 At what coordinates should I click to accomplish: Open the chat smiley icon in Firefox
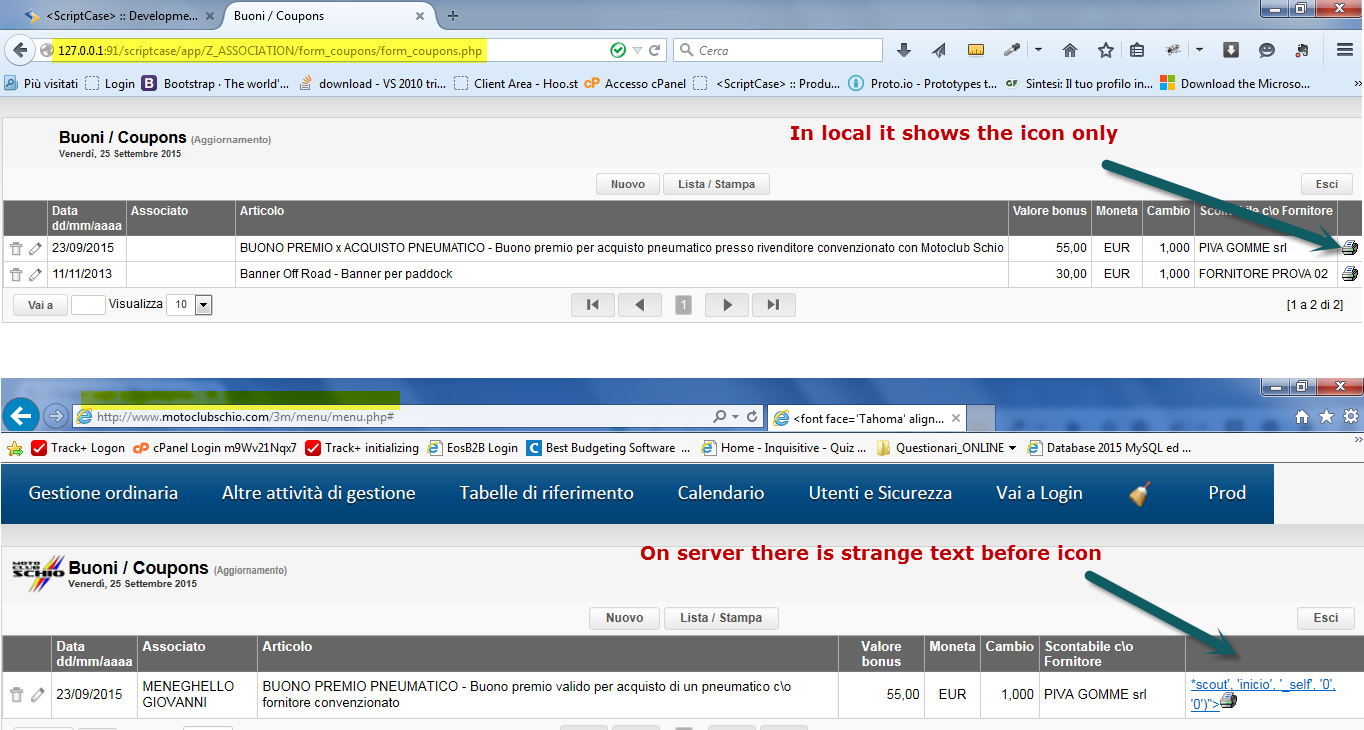pyautogui.click(x=1267, y=50)
